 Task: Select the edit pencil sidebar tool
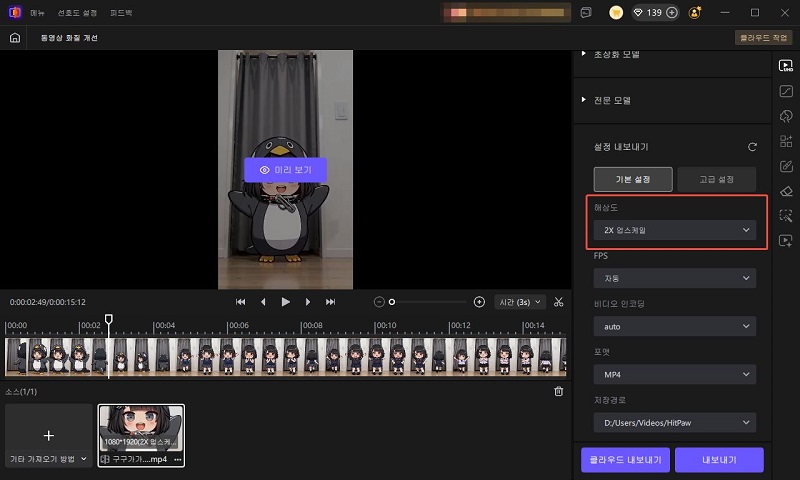tap(786, 166)
